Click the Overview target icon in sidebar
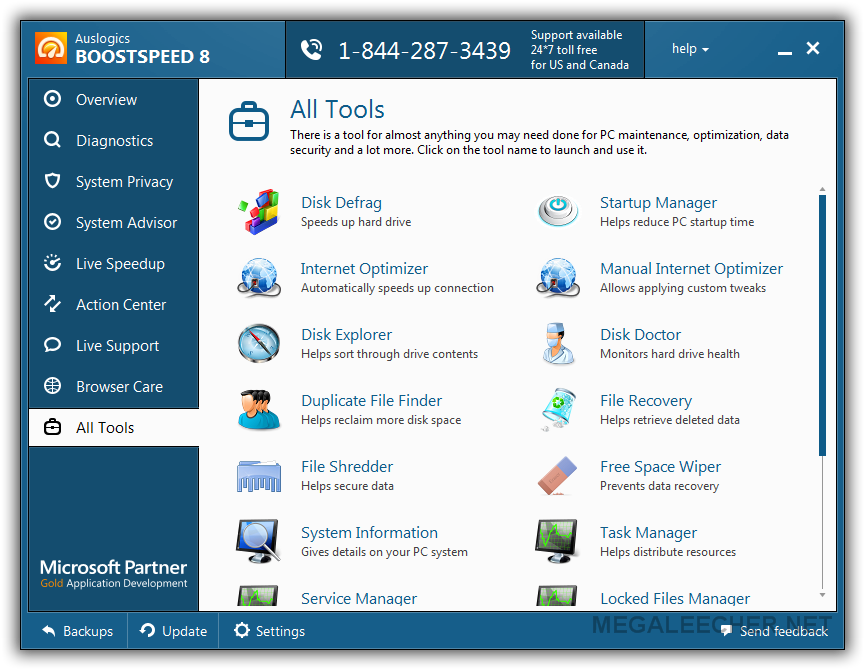The width and height of the screenshot is (865, 670). [x=52, y=99]
